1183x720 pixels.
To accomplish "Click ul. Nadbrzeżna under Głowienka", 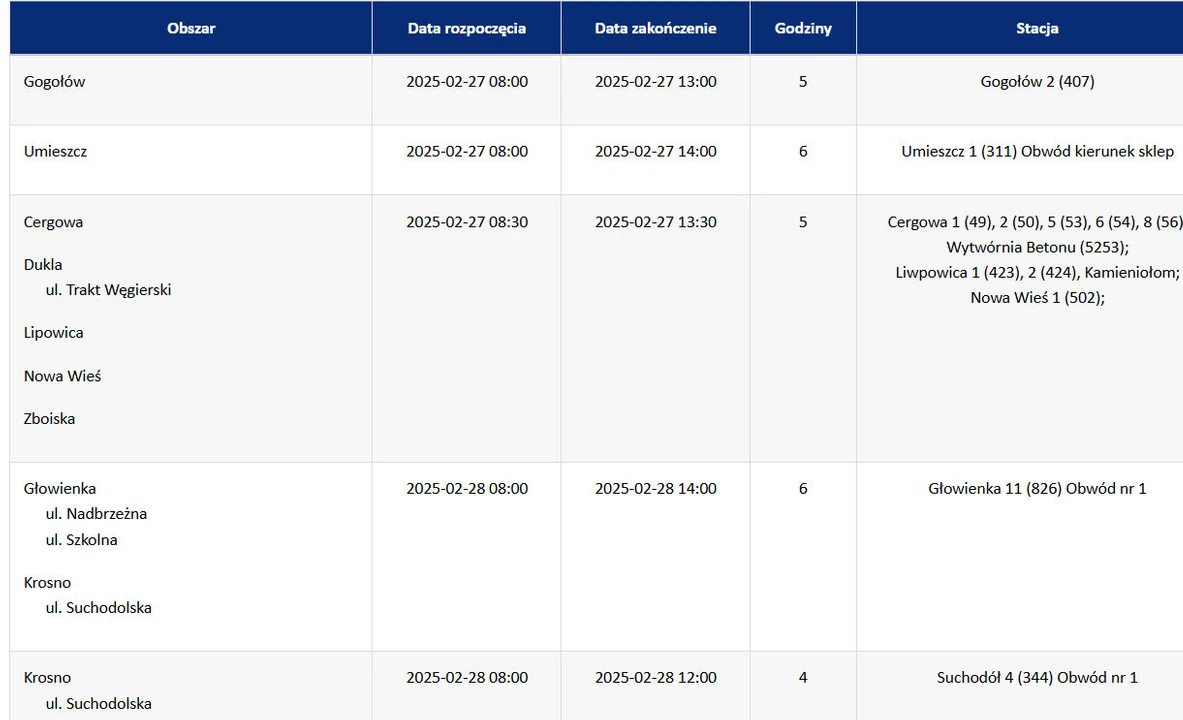I will 97,514.
